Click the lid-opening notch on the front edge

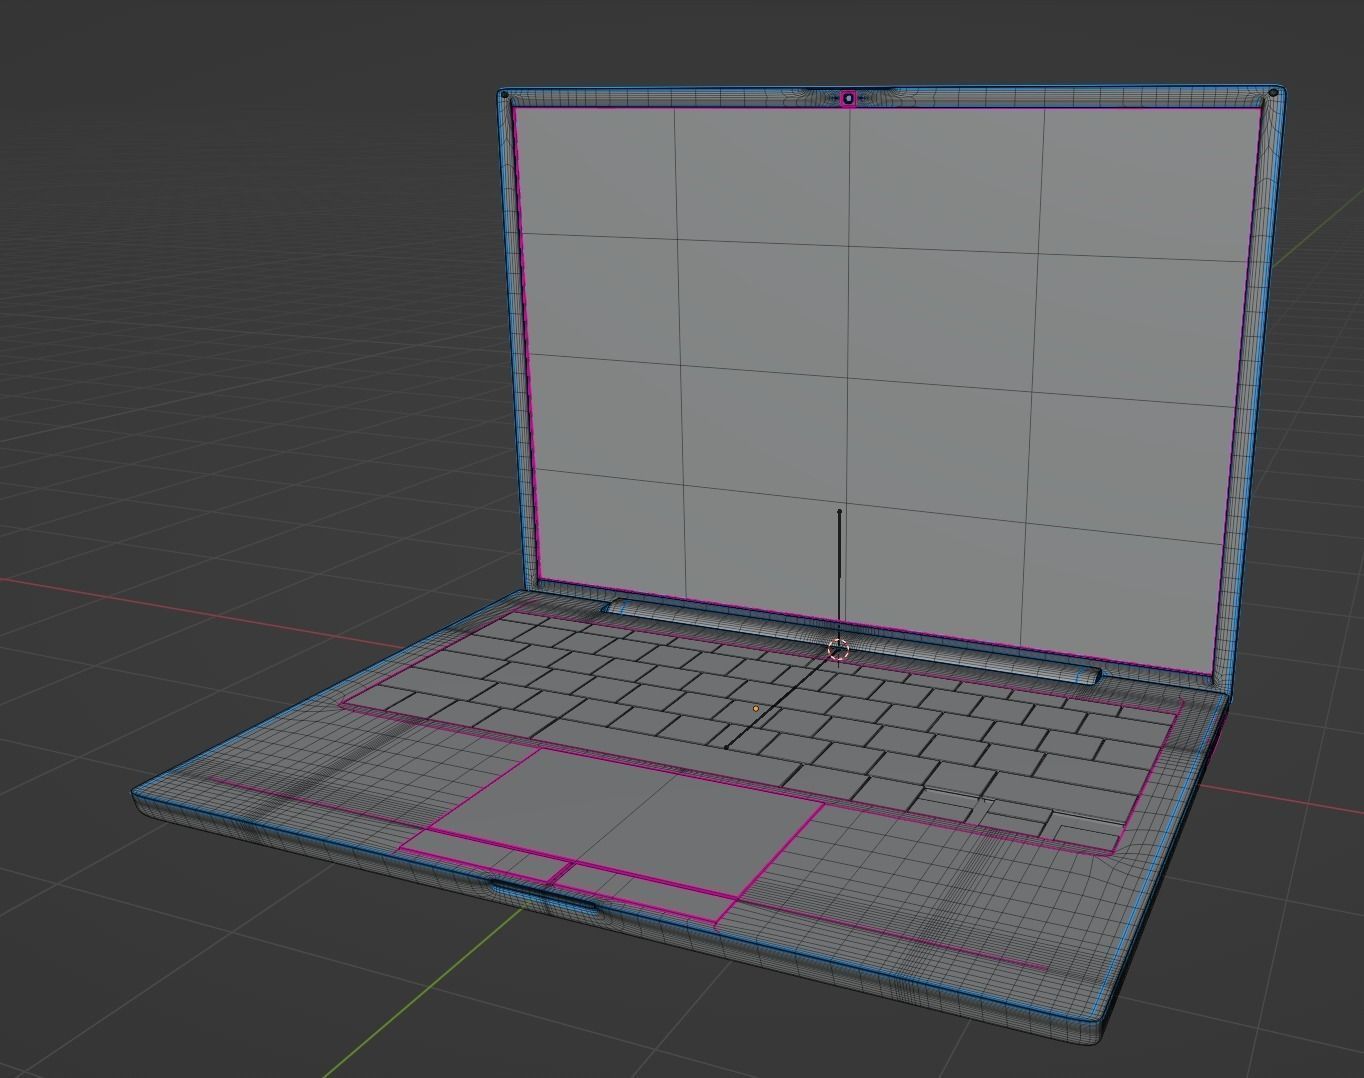tap(546, 896)
